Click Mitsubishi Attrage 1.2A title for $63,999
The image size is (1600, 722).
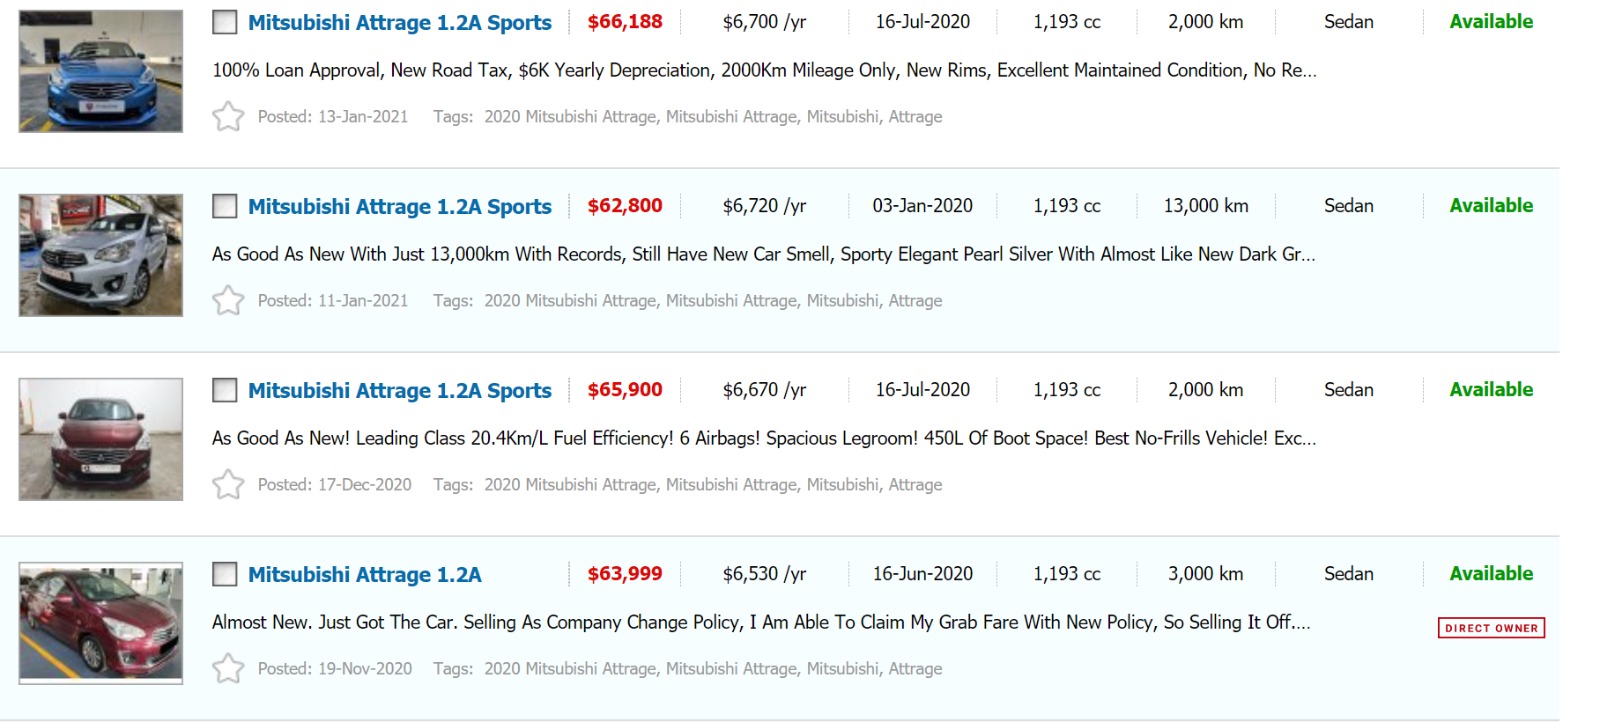[x=364, y=574]
